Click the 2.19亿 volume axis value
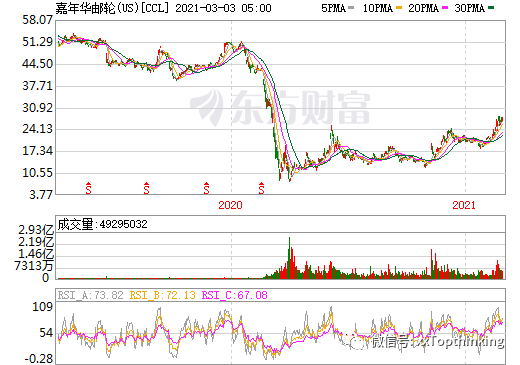Viewport: 520px width, 365px height. (x=36, y=242)
